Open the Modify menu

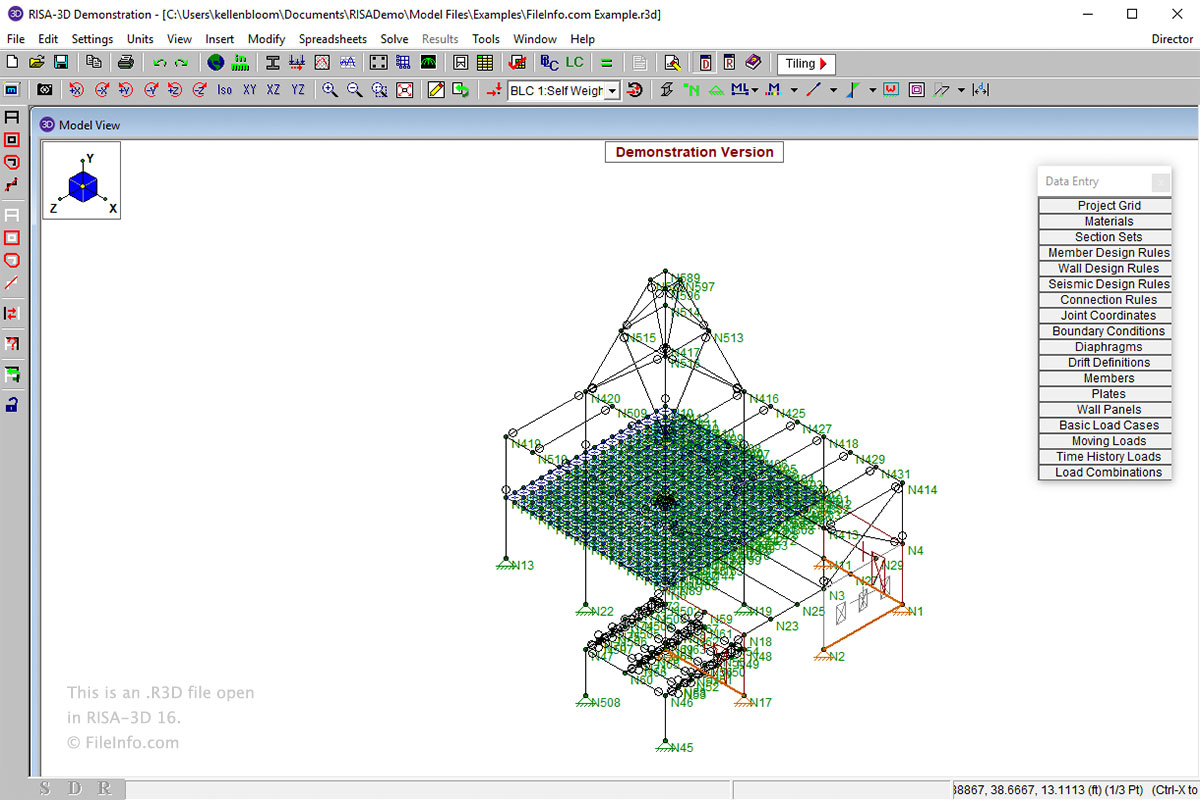point(267,39)
